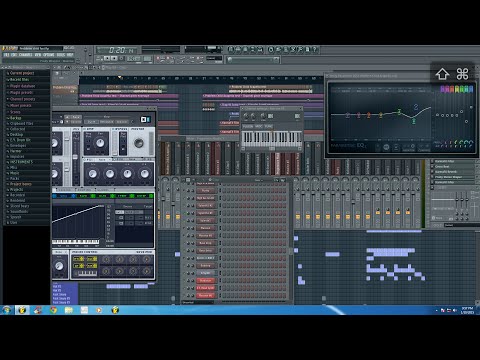Screen dimensions: 480x360
Task: Click the question mark help icon in toolbar
Action: pyautogui.click(x=314, y=50)
